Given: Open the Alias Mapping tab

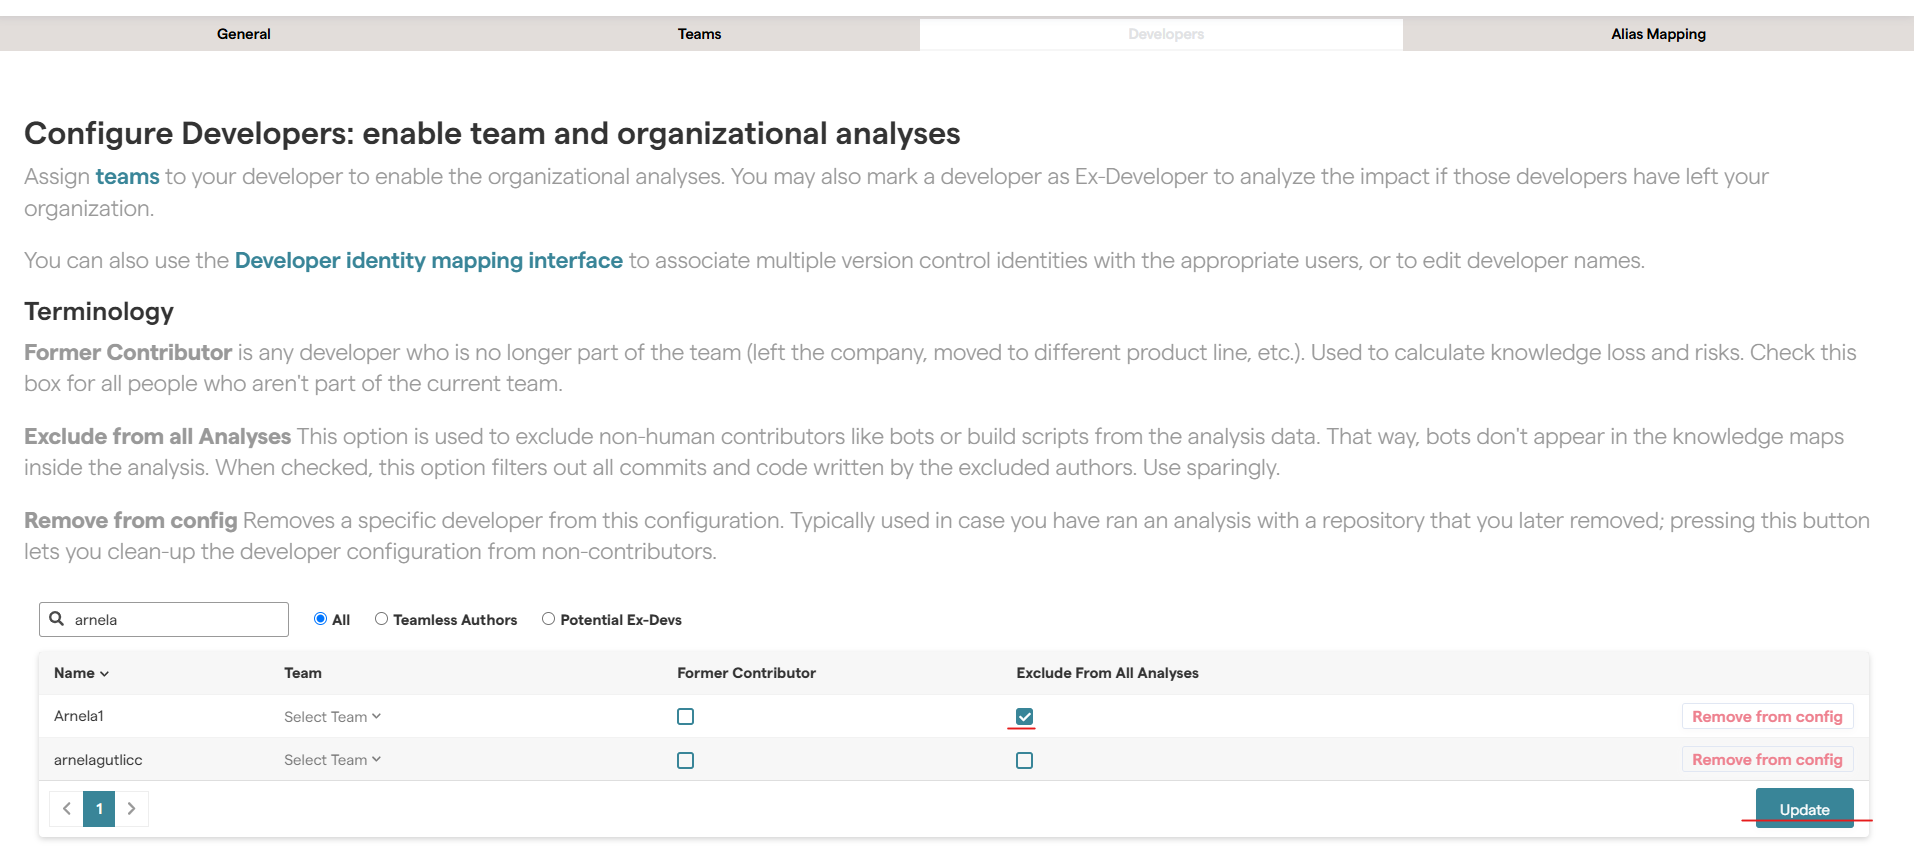Looking at the screenshot, I should (x=1658, y=34).
